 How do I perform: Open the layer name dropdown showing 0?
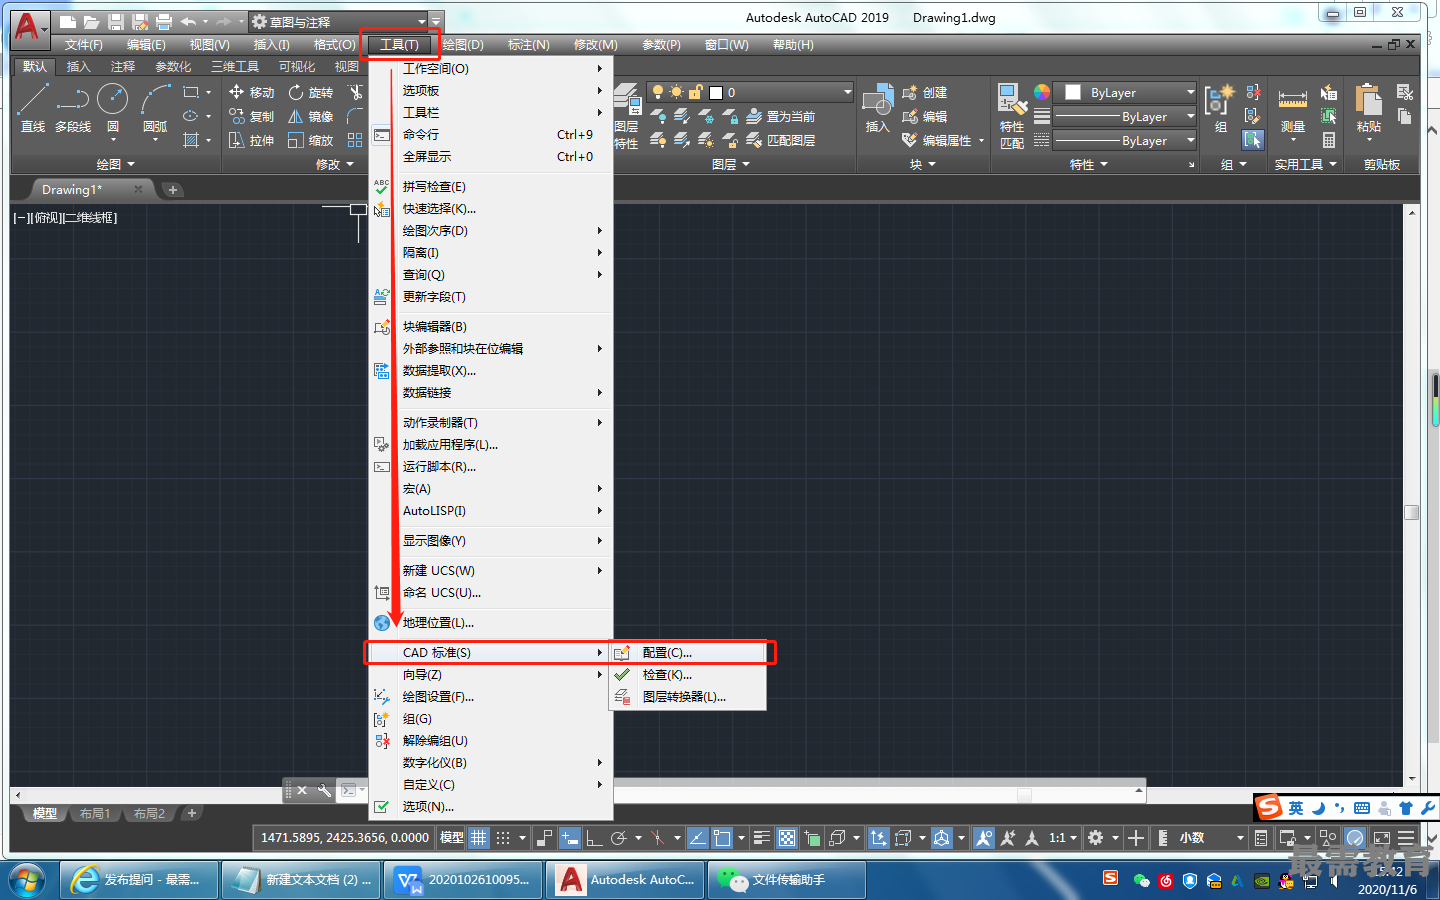coord(750,92)
